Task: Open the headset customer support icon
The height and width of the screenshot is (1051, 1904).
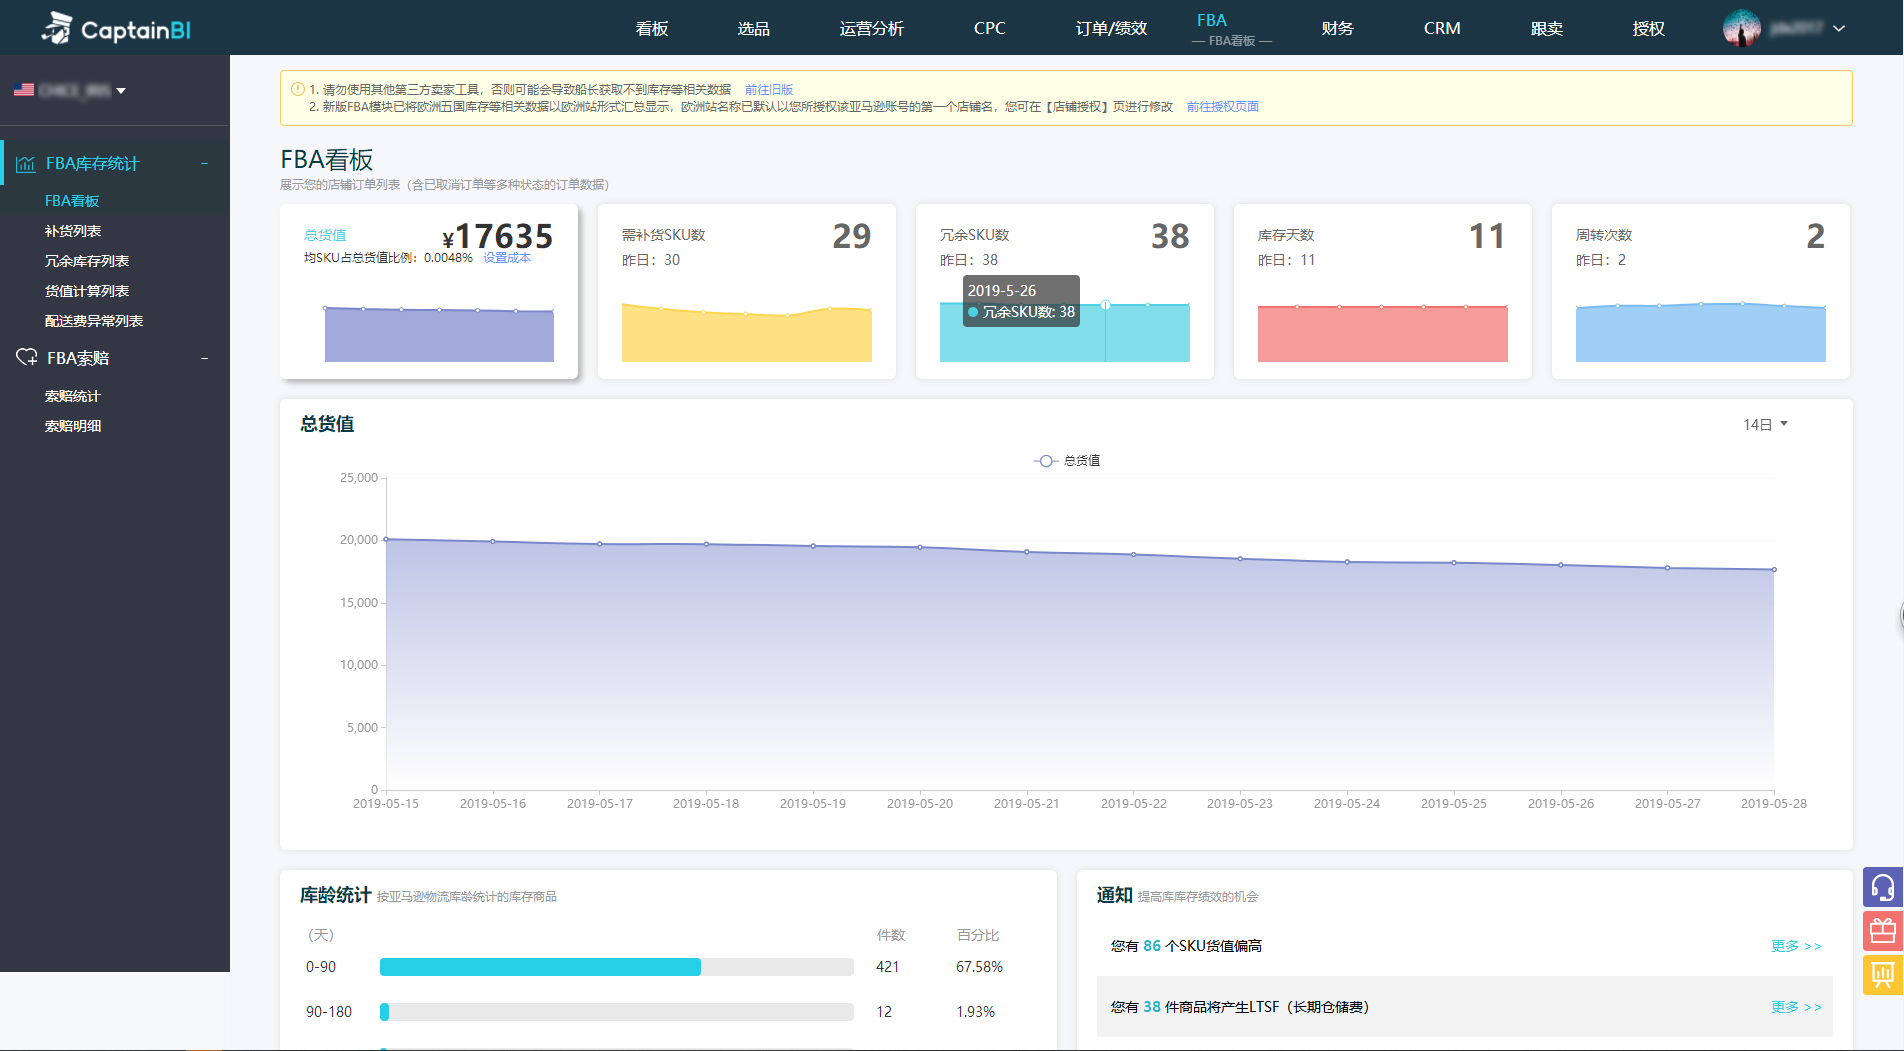Action: point(1882,887)
